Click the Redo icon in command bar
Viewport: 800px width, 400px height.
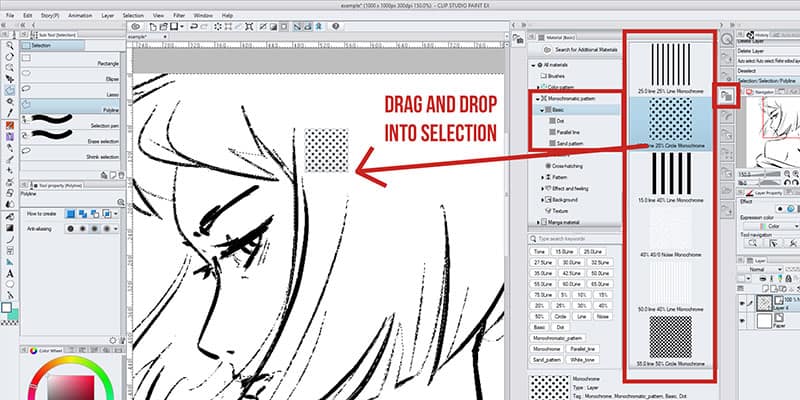click(204, 27)
